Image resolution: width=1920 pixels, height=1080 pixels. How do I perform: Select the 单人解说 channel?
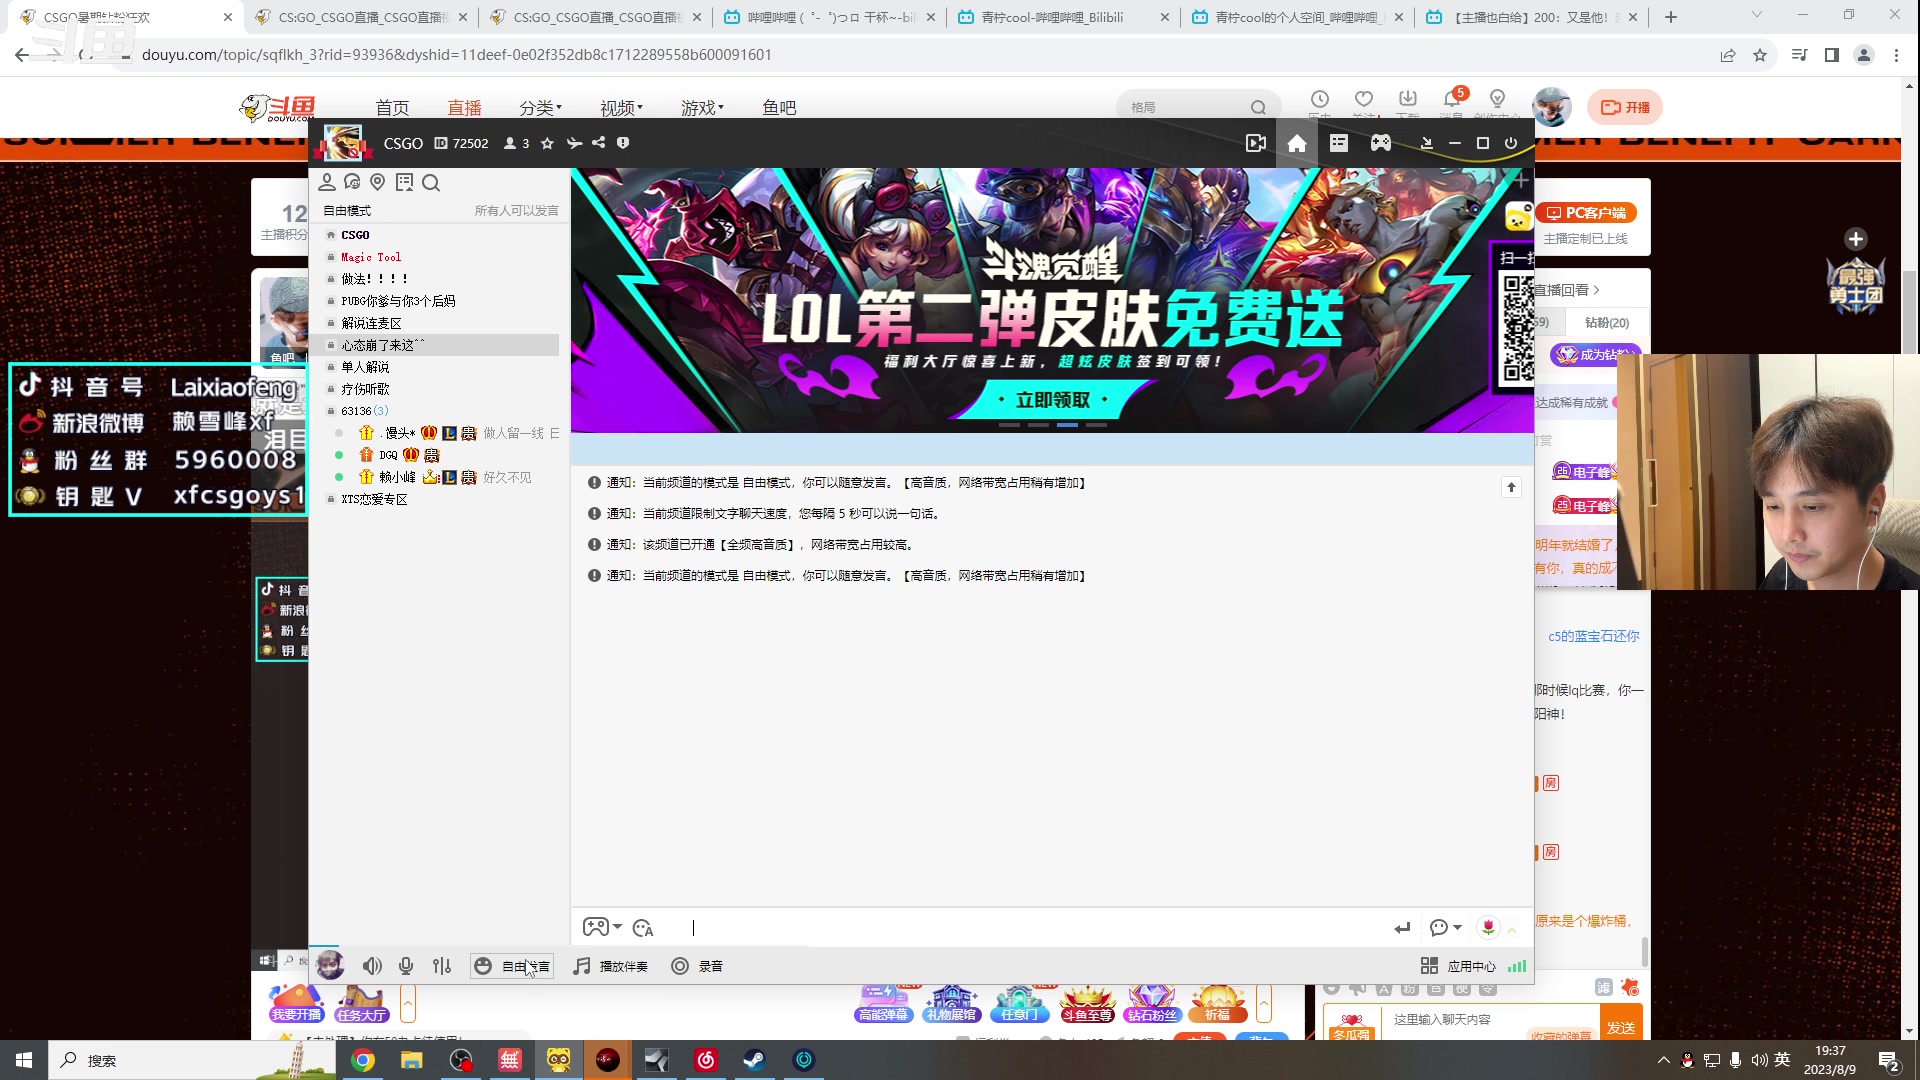pyautogui.click(x=365, y=367)
